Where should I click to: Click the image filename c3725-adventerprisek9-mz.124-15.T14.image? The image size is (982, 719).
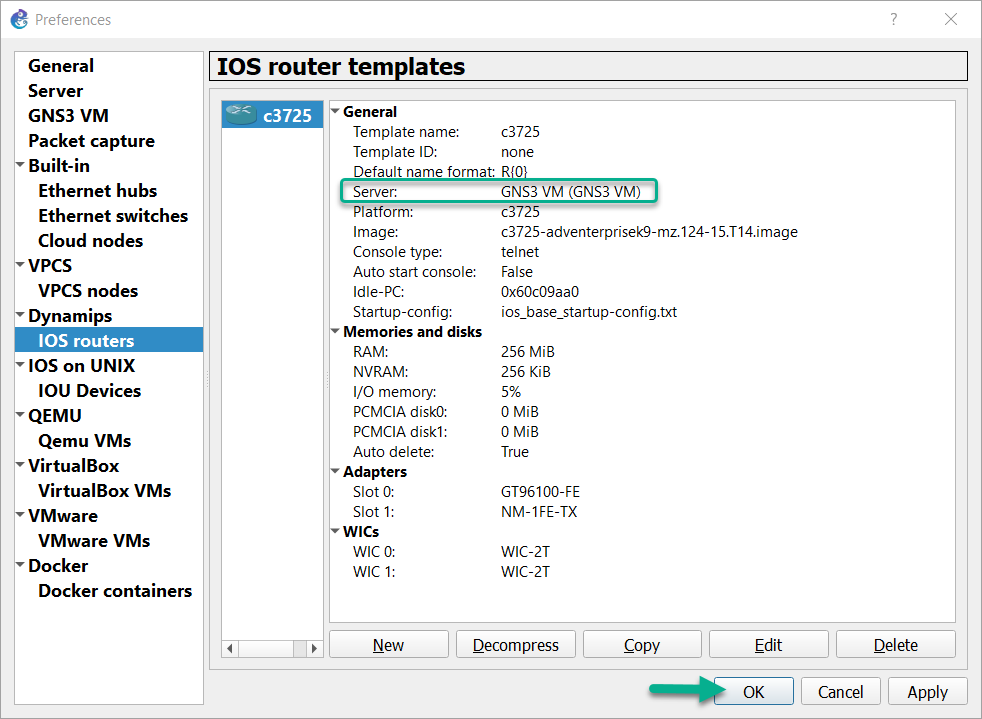coord(649,232)
